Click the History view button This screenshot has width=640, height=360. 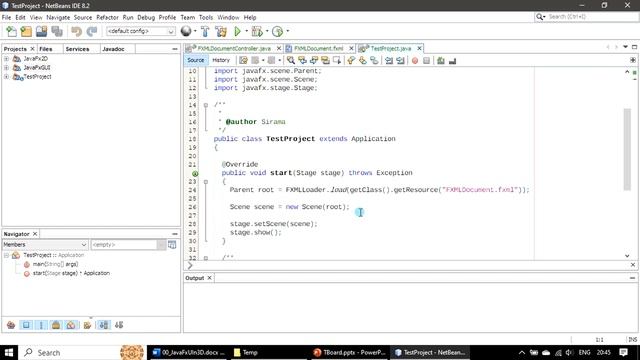tap(221, 60)
